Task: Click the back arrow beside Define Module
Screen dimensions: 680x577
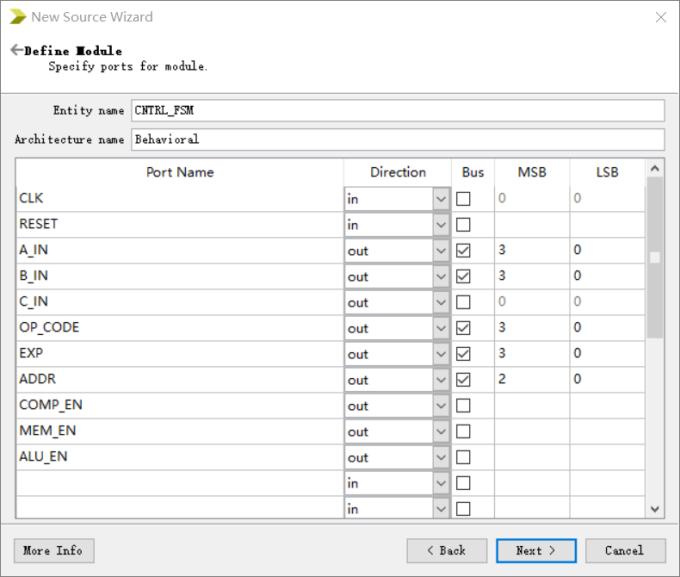Action: point(16,50)
